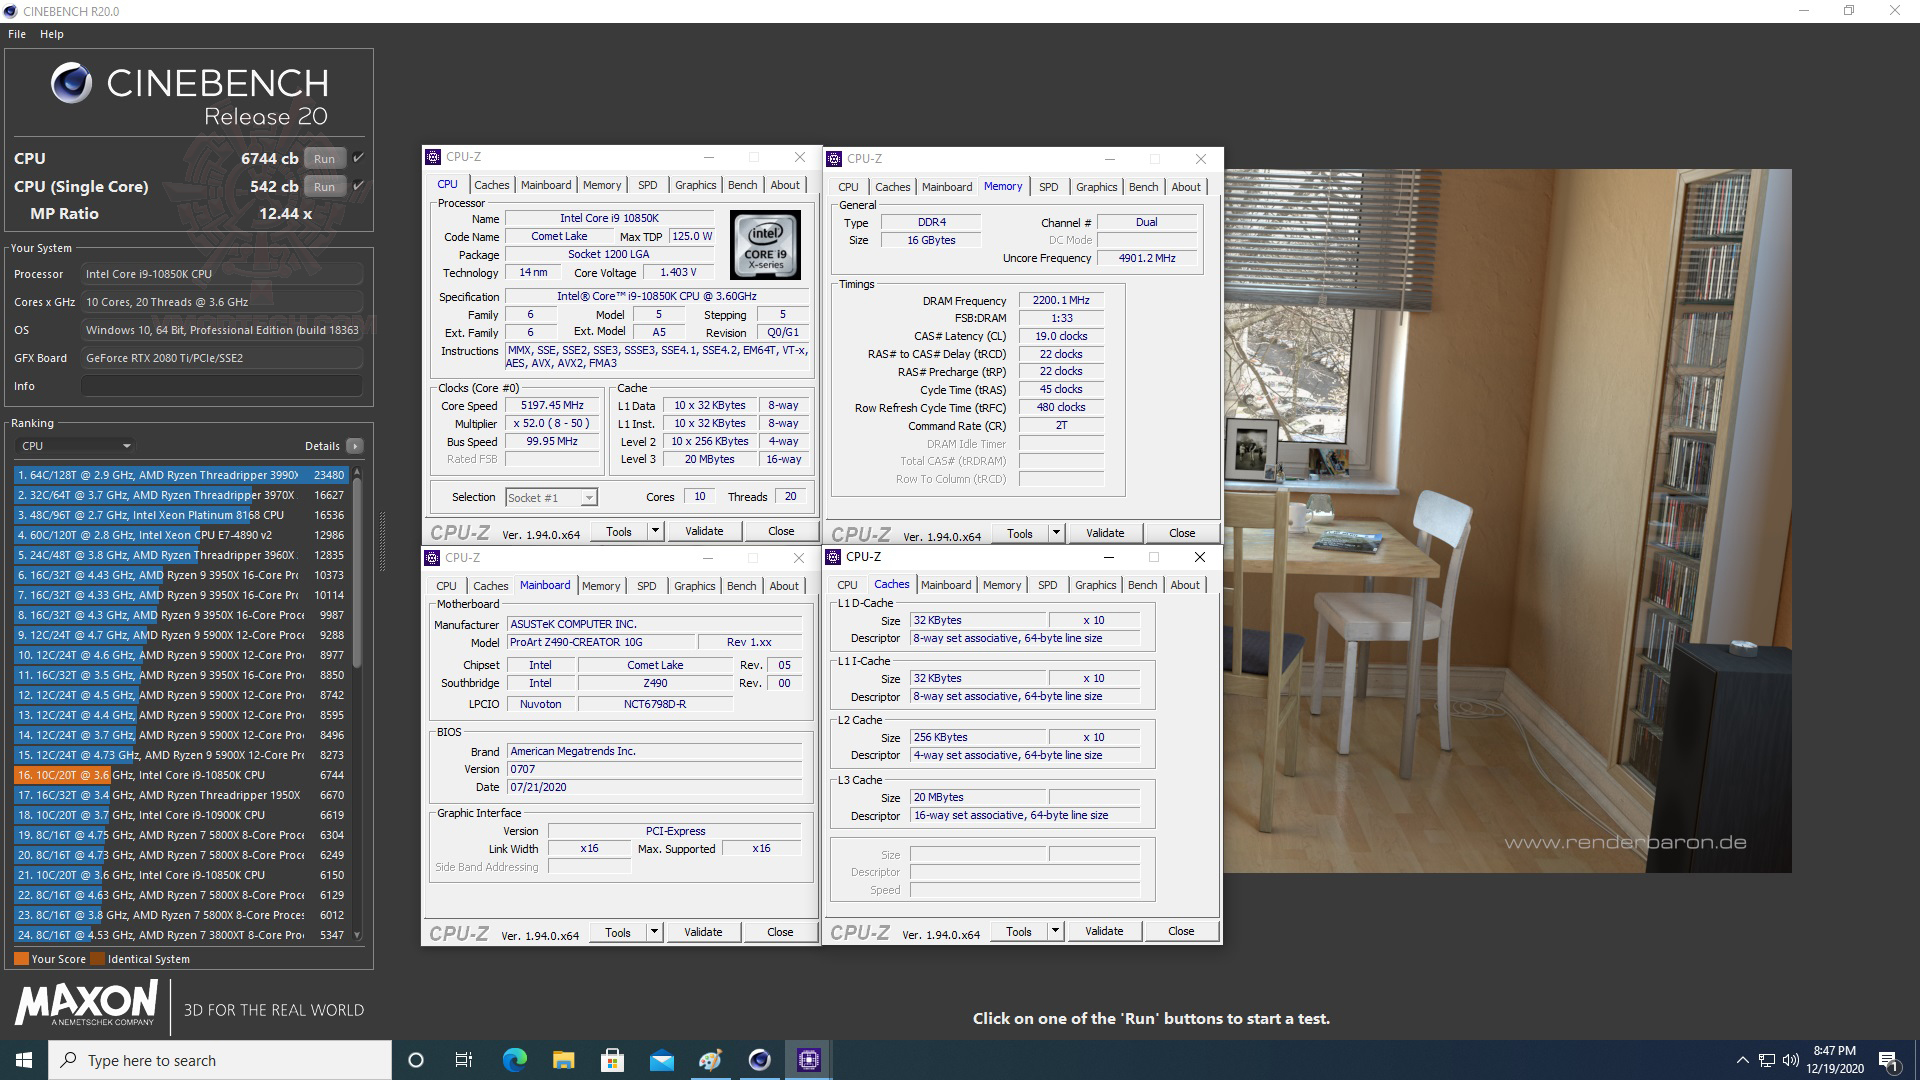This screenshot has width=1920, height=1080.
Task: Expand Tools dropdown arrow in CPU window
Action: pyautogui.click(x=655, y=531)
